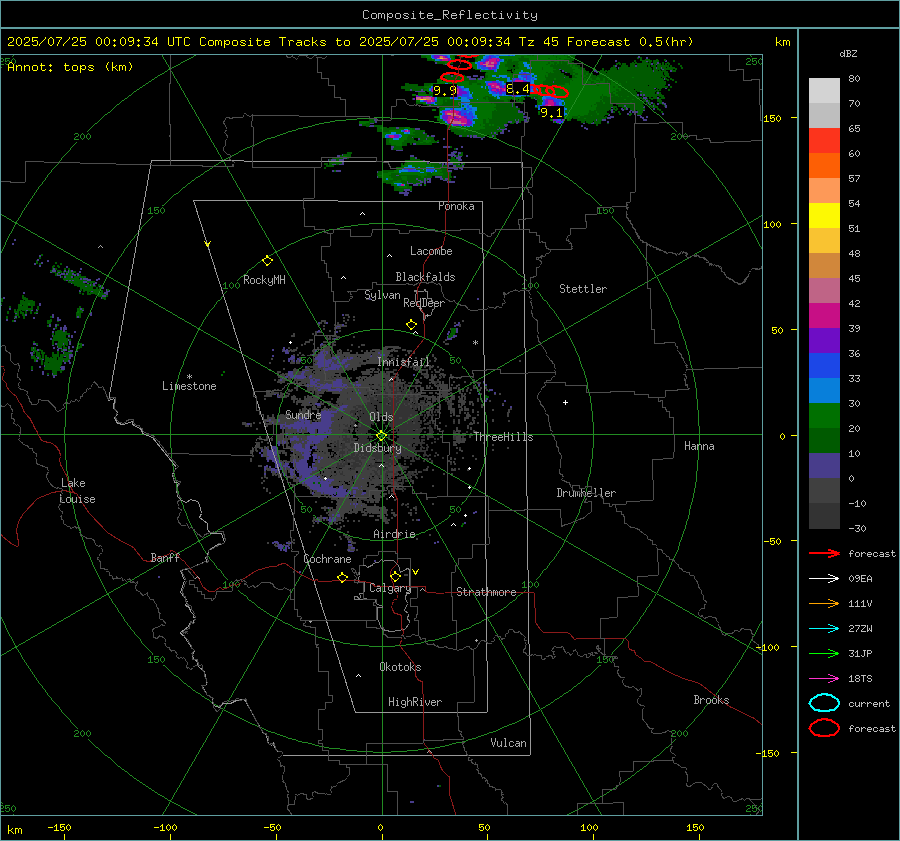Click the Airdrie city label

coord(394,534)
